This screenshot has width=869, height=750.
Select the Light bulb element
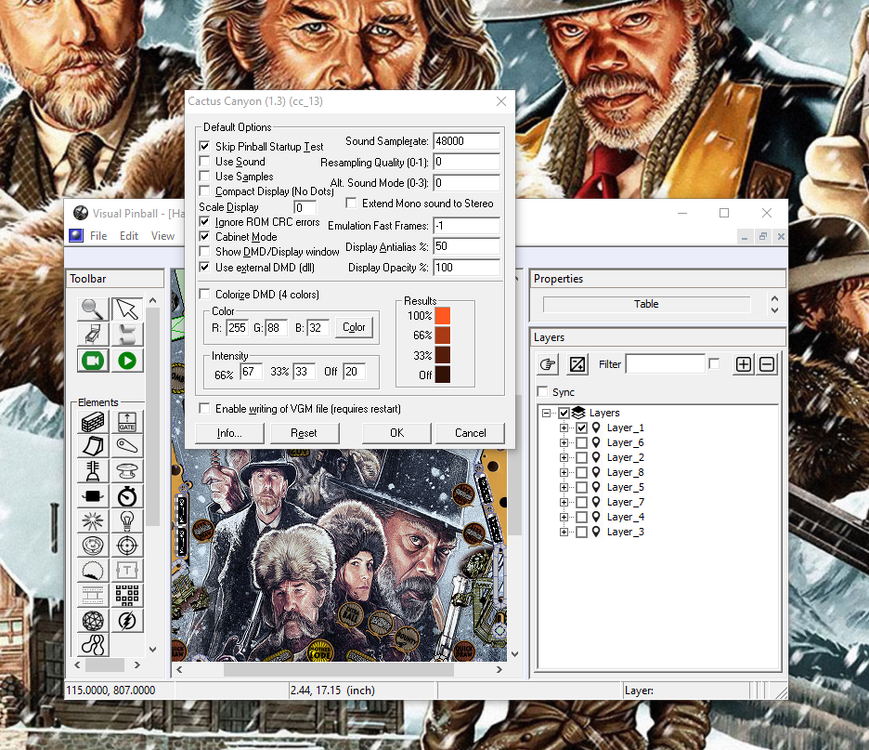(127, 521)
